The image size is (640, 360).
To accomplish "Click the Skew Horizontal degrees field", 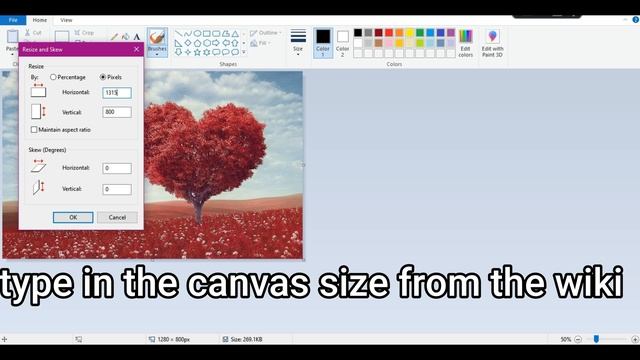I will 117,168.
